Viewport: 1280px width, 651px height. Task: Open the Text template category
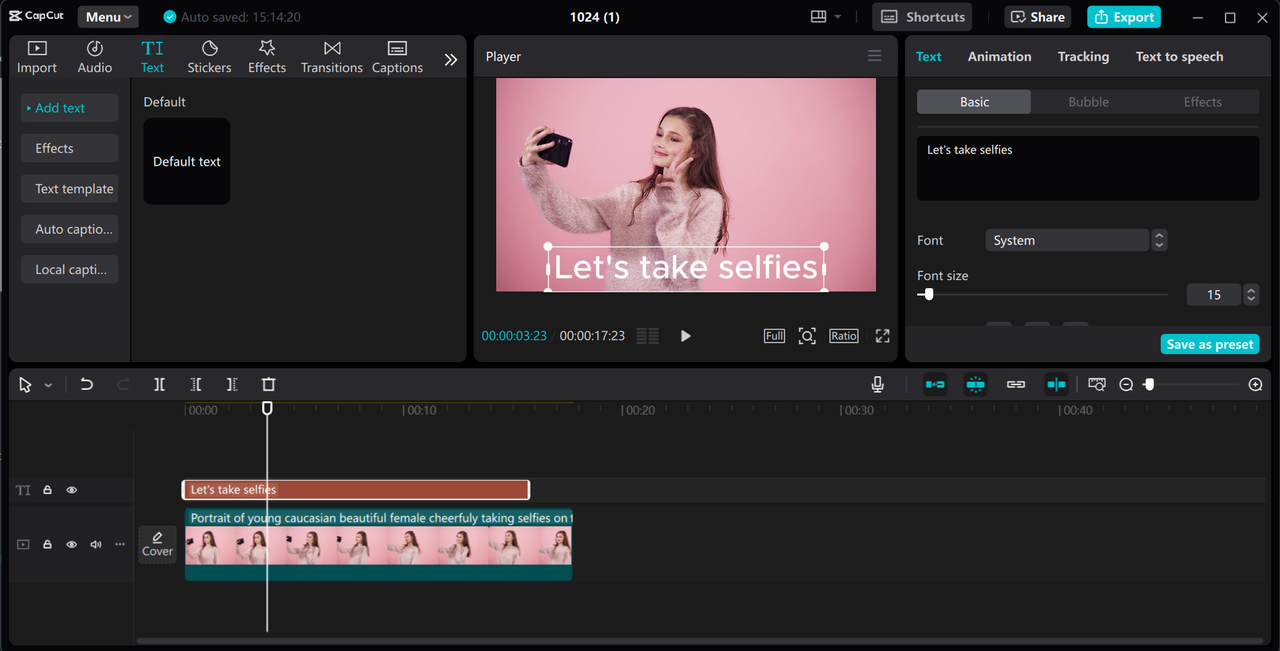point(70,189)
